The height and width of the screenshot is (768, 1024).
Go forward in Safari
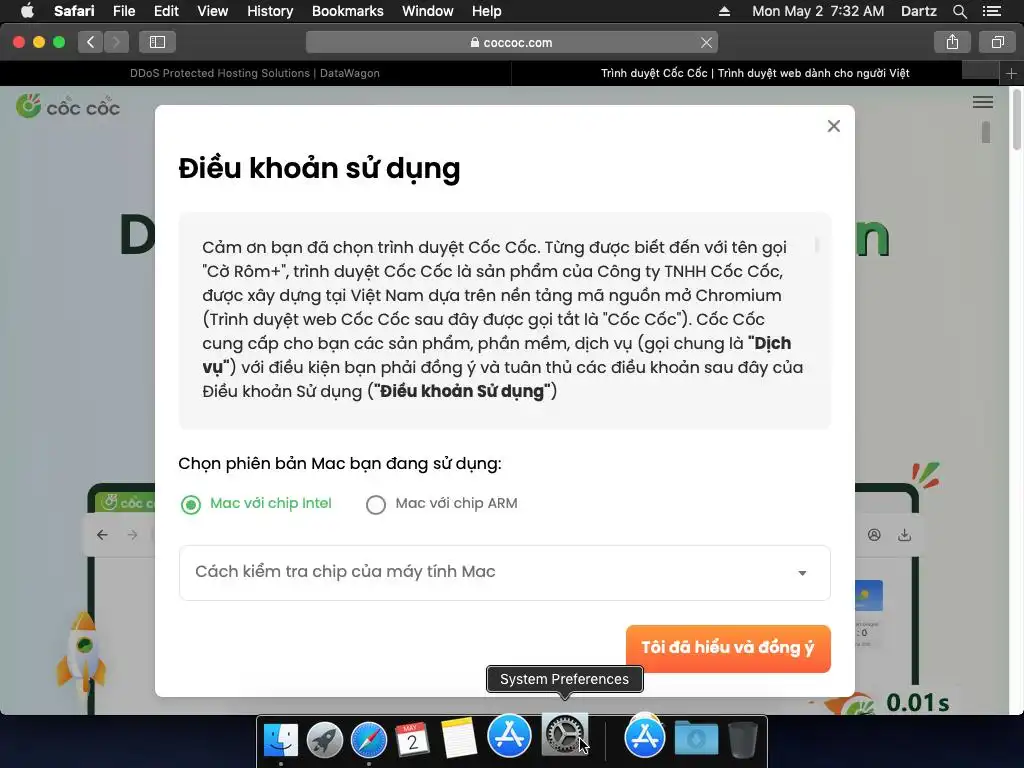[x=116, y=42]
